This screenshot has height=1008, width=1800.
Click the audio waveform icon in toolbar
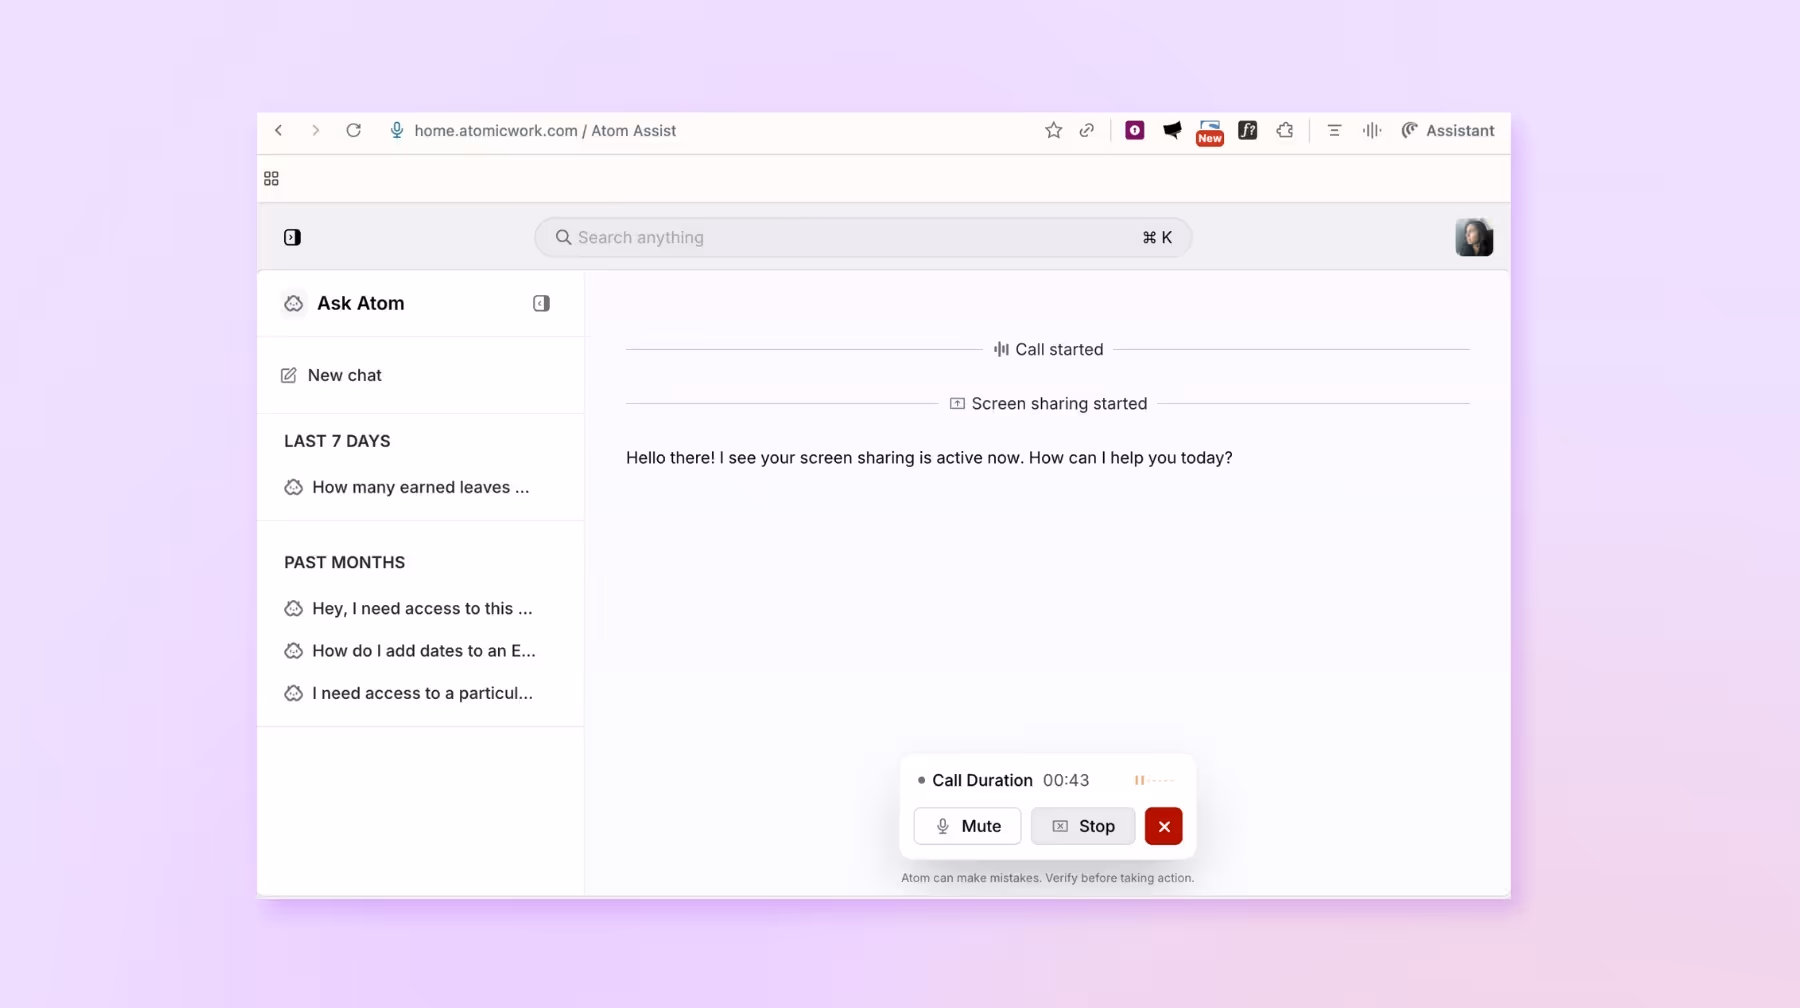click(1372, 130)
